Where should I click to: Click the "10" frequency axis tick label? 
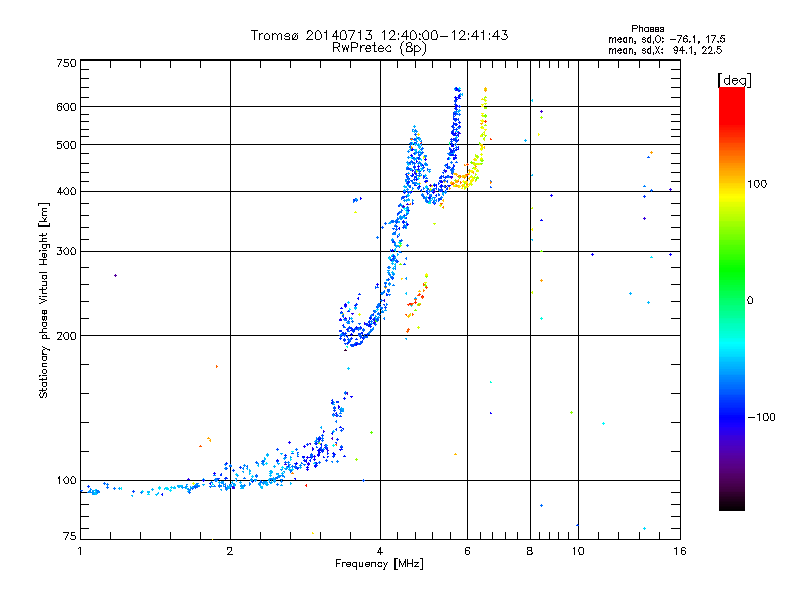click(x=578, y=551)
